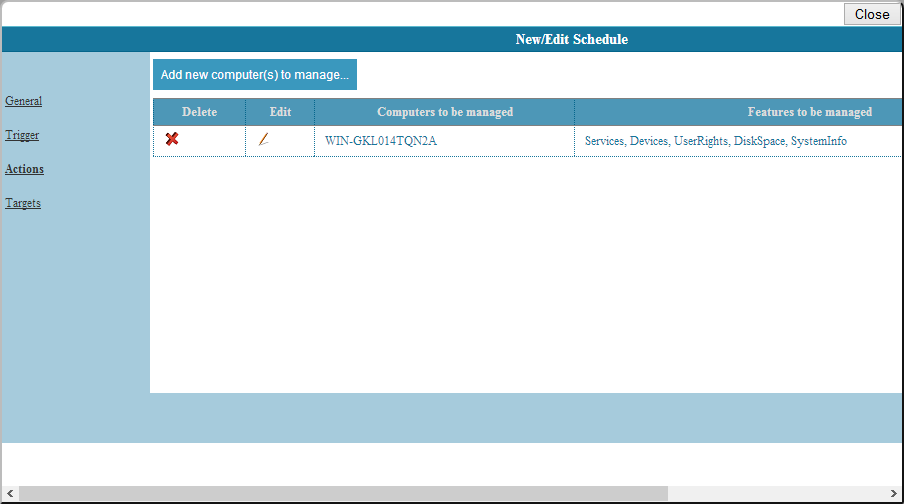Click the horizontal scrollbar thumb

344,494
